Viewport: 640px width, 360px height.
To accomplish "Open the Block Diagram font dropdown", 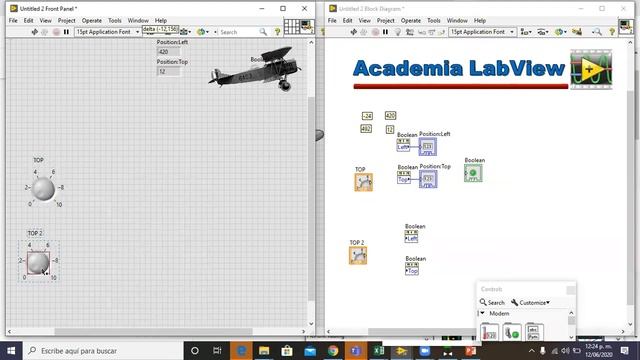I will pyautogui.click(x=482, y=32).
